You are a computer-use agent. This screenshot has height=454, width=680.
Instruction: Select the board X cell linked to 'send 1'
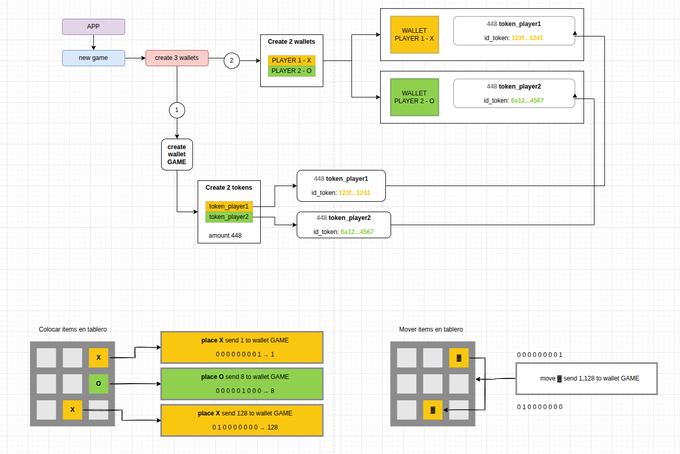point(98,358)
